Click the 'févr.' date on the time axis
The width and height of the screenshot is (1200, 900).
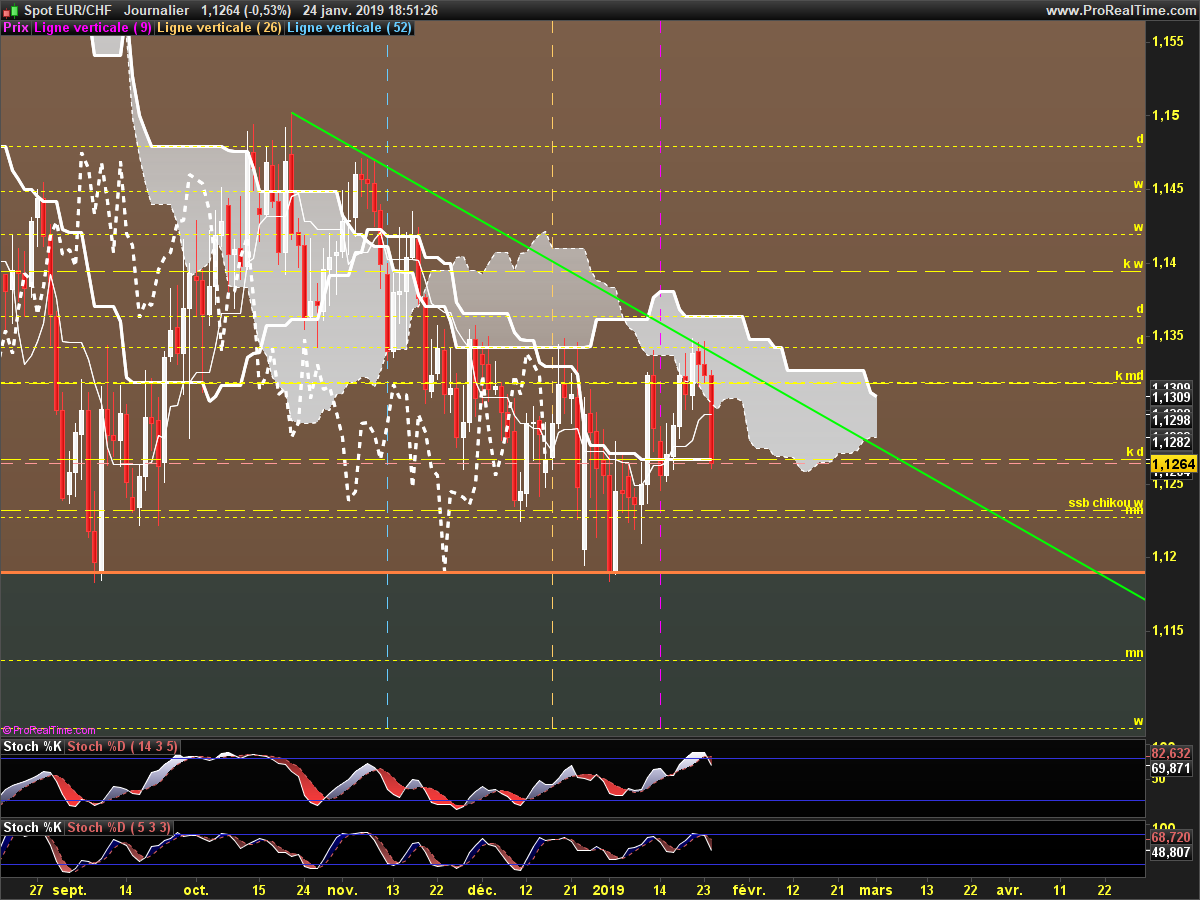748,889
